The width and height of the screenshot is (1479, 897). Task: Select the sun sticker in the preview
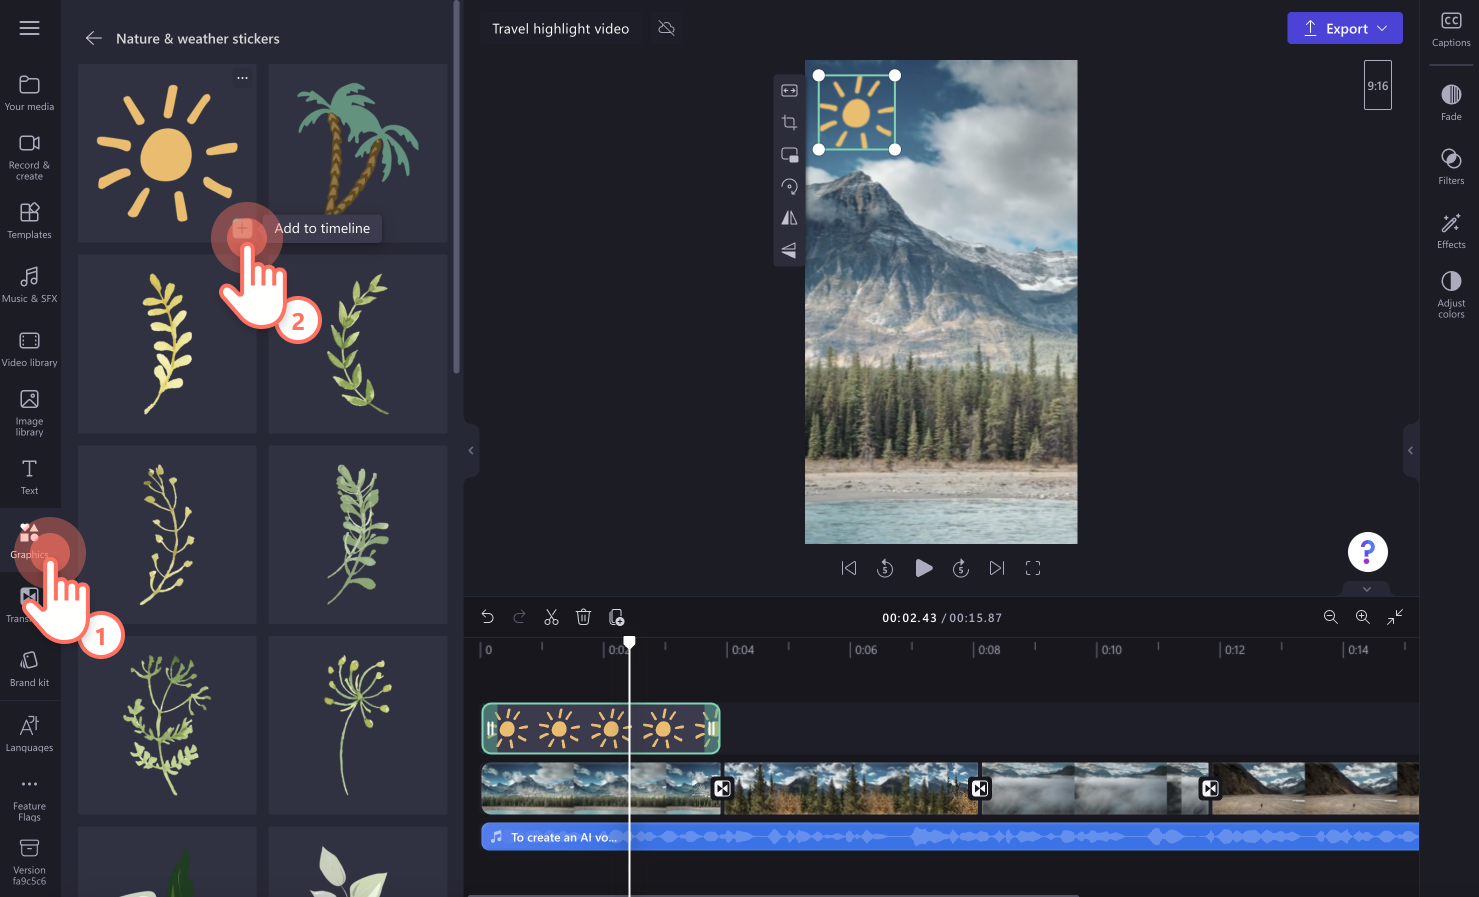point(857,112)
